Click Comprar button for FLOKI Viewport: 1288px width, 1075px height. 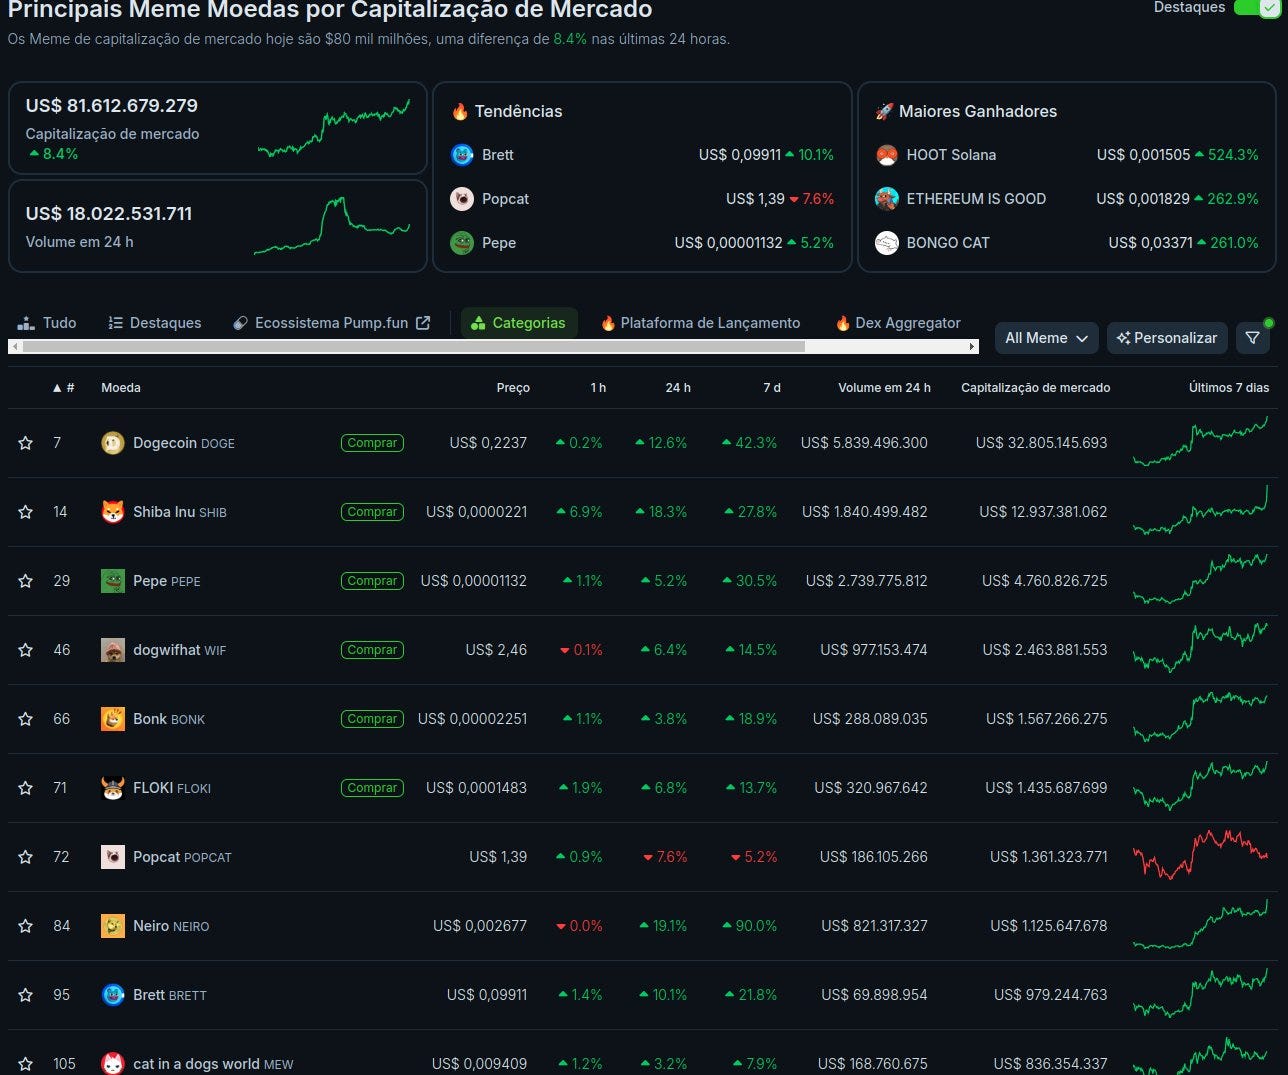pos(372,788)
